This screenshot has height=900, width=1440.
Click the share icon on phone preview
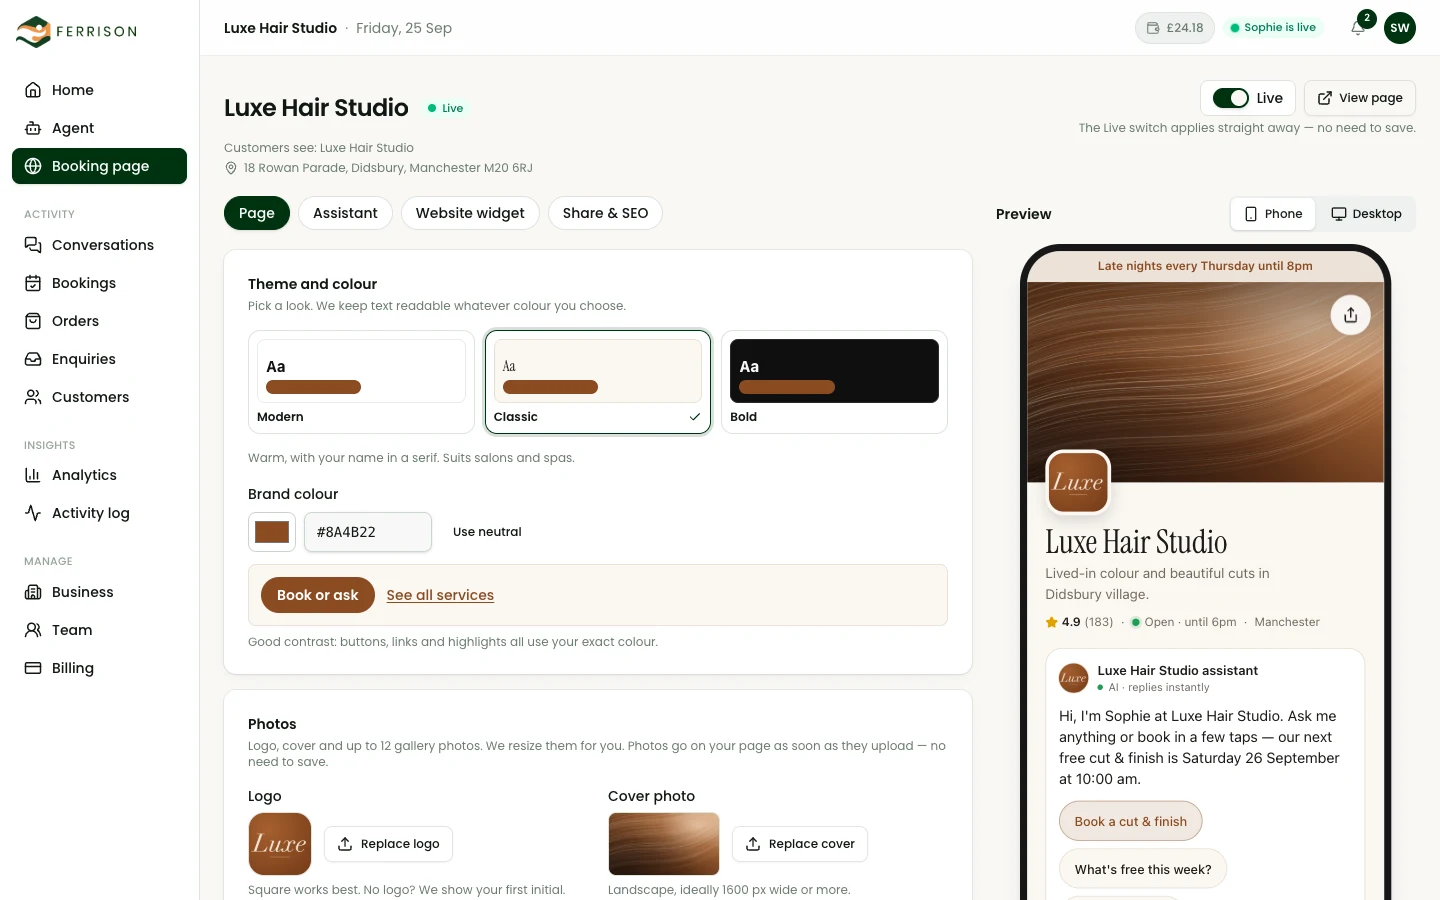click(x=1351, y=315)
